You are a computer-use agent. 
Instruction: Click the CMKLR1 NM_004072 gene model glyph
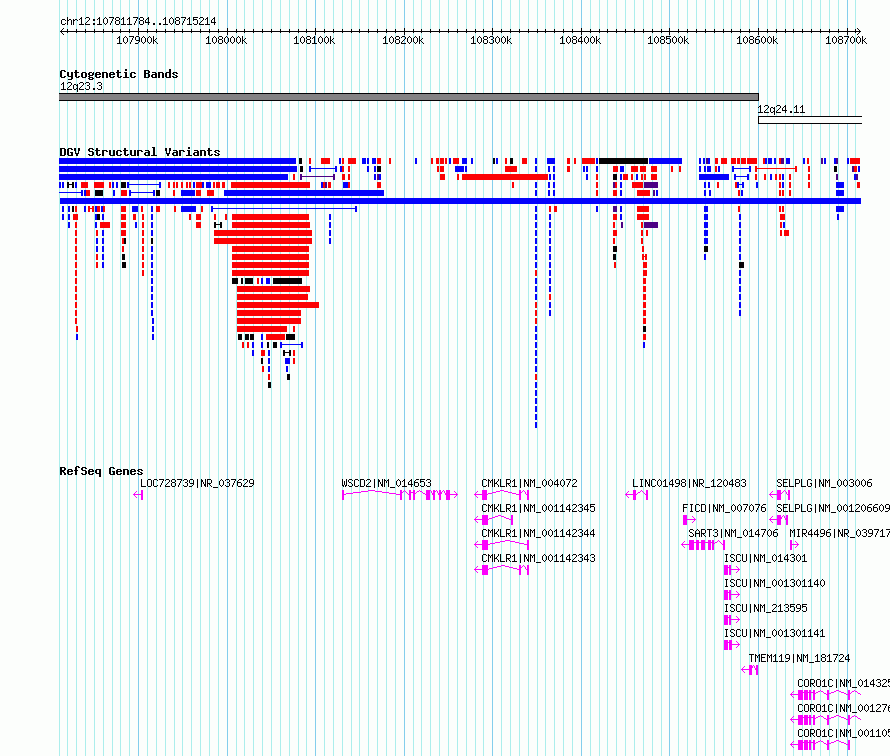pyautogui.click(x=502, y=495)
